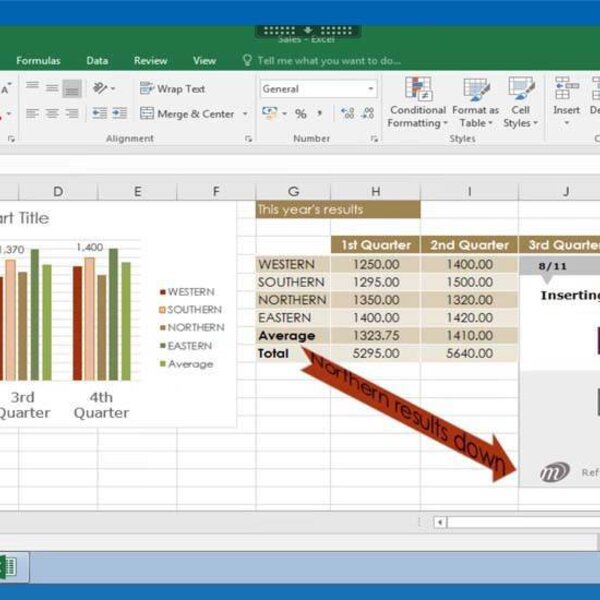The image size is (600, 600).
Task: Select NORTHERN 2nd Quarter value 1320.00
Action: point(470,300)
